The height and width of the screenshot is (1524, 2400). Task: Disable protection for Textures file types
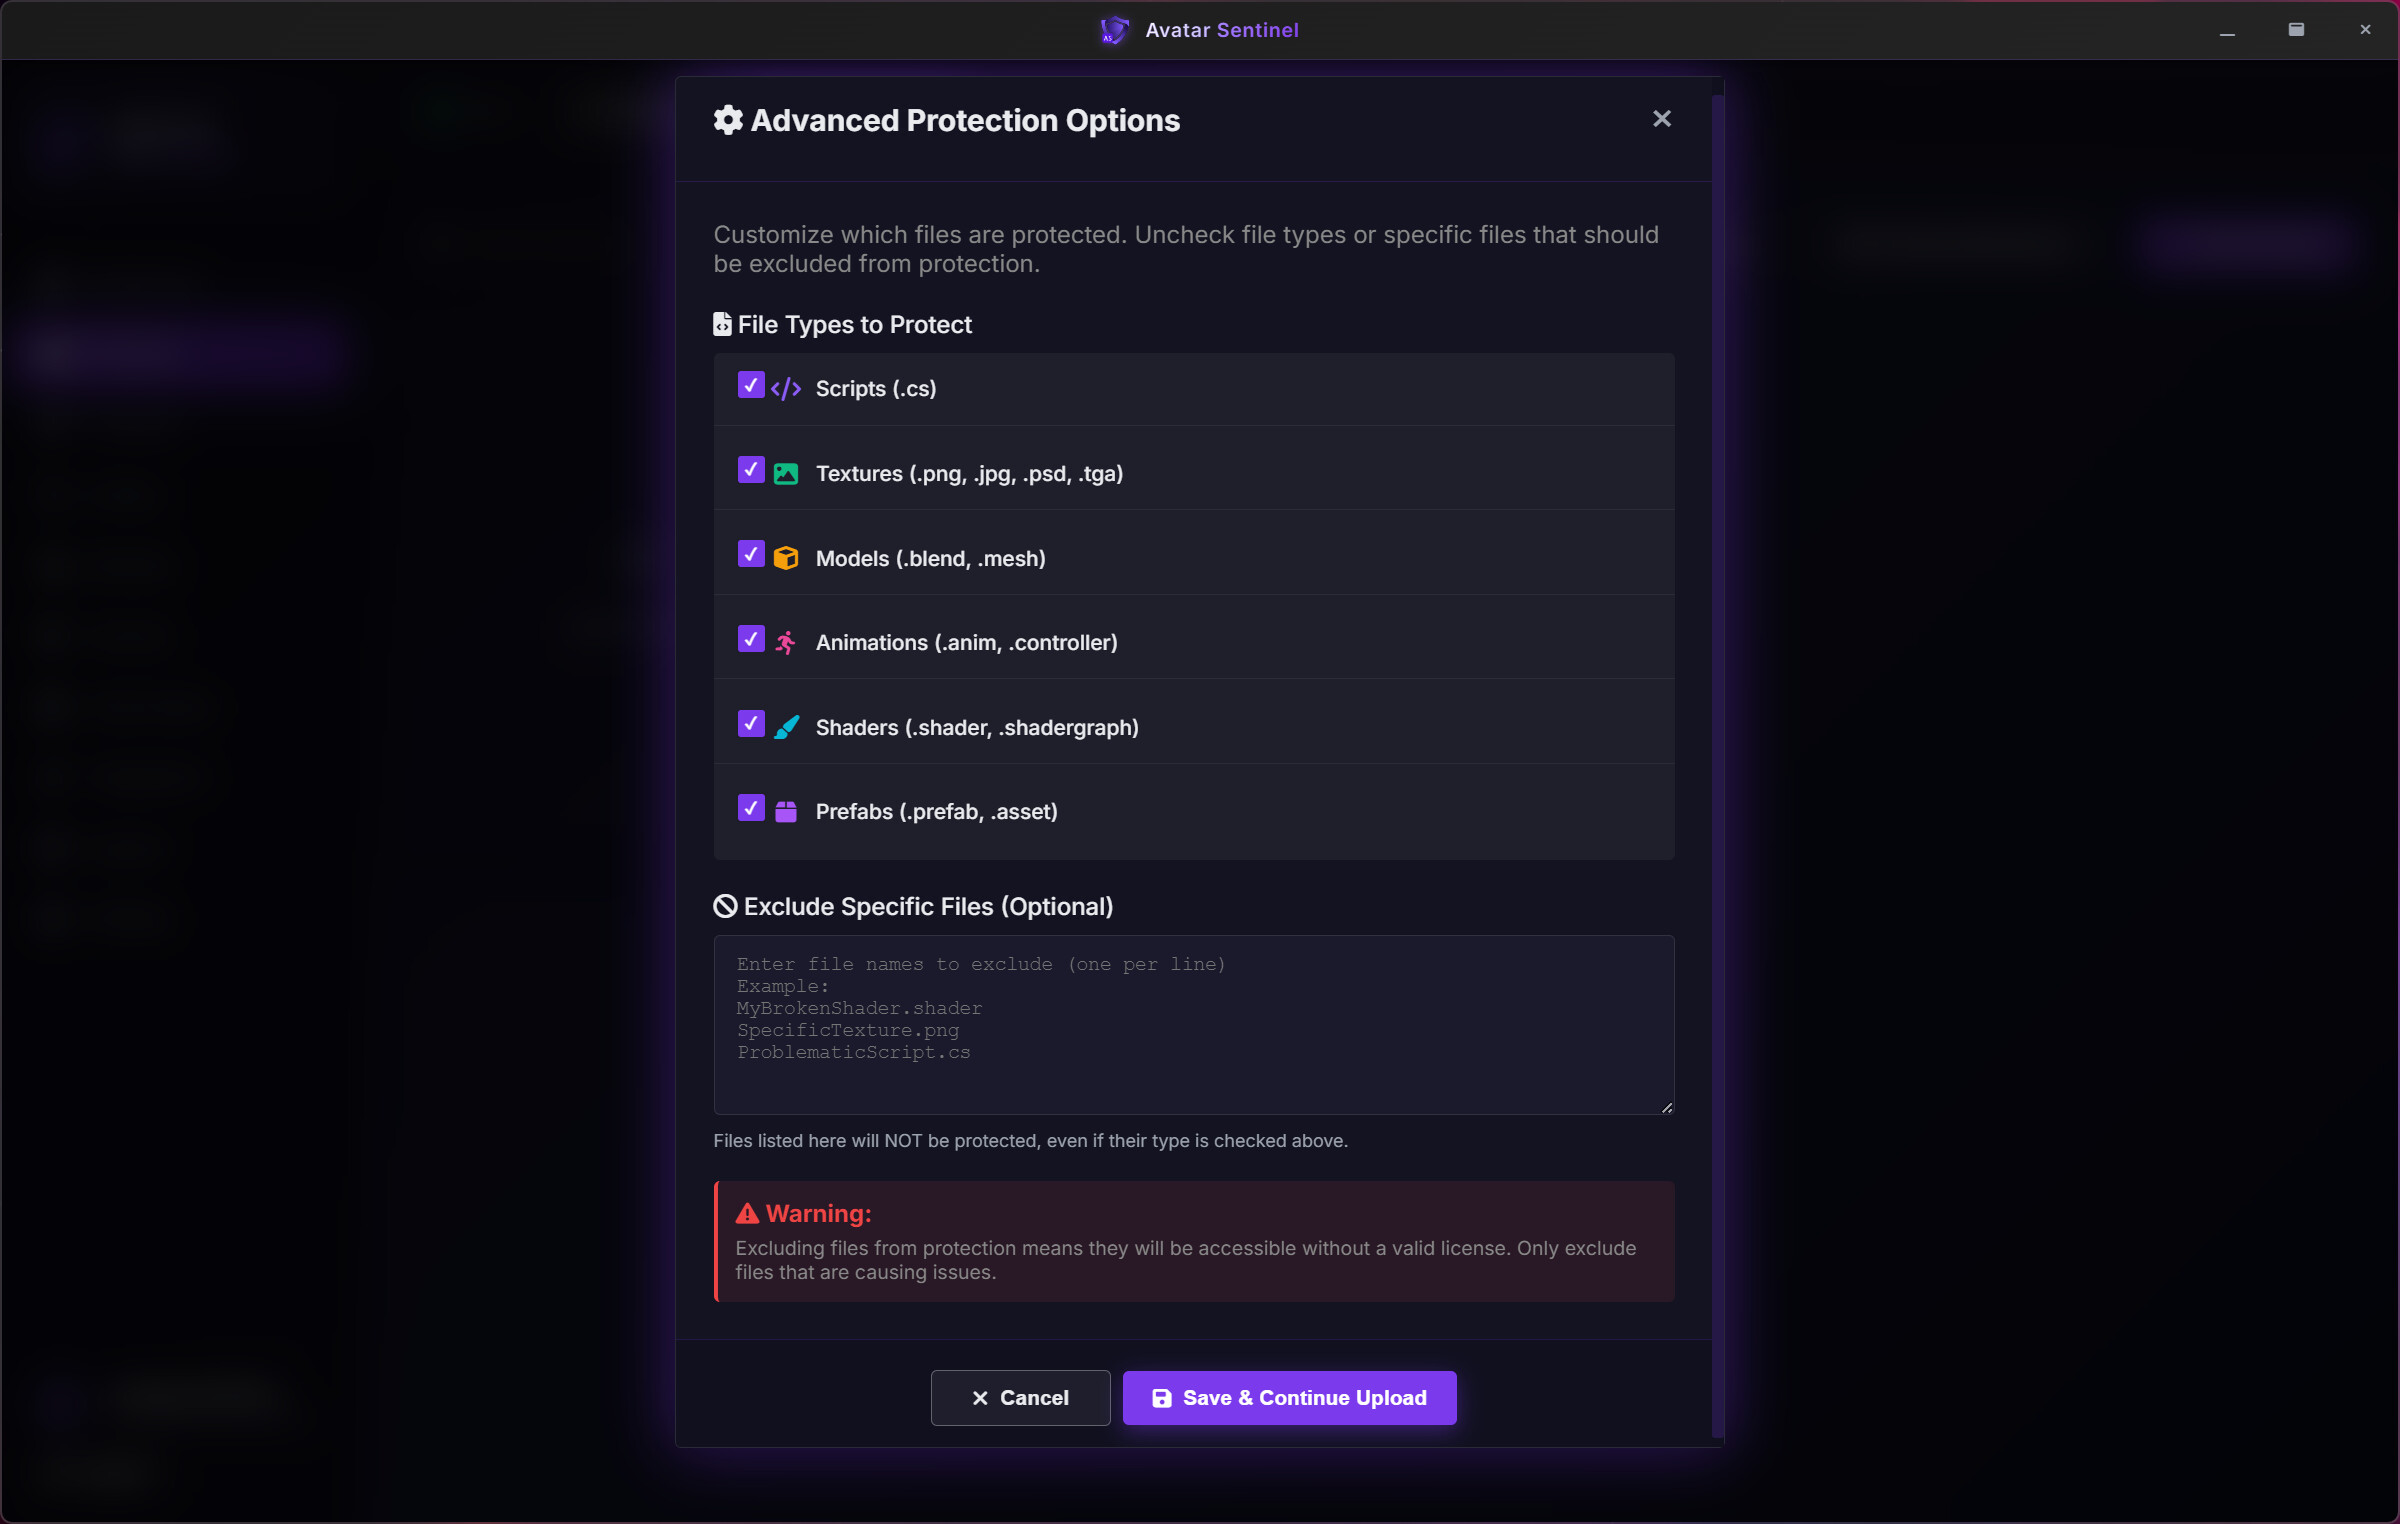pos(751,470)
